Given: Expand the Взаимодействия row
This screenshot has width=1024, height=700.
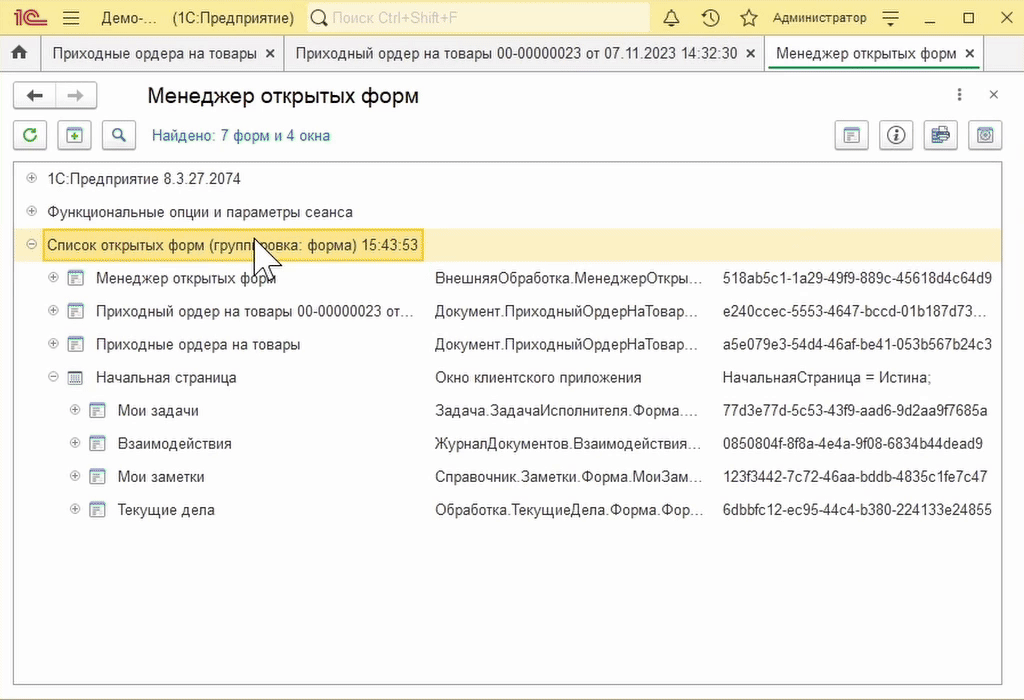Looking at the screenshot, I should pyautogui.click(x=75, y=443).
